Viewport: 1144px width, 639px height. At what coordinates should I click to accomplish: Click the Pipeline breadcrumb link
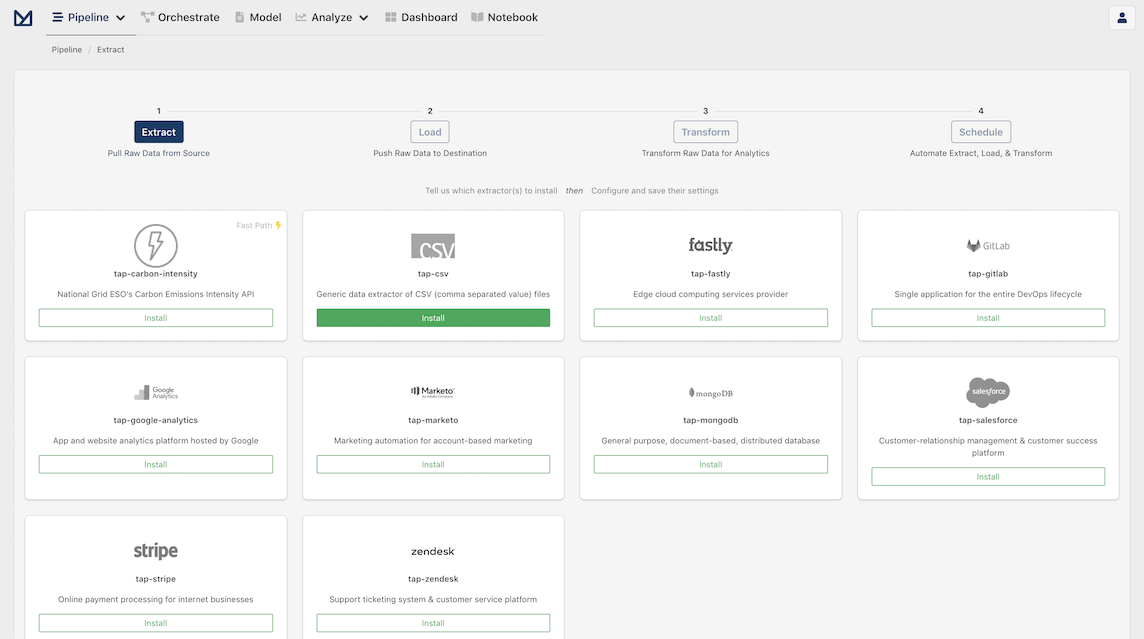[x=66, y=50]
